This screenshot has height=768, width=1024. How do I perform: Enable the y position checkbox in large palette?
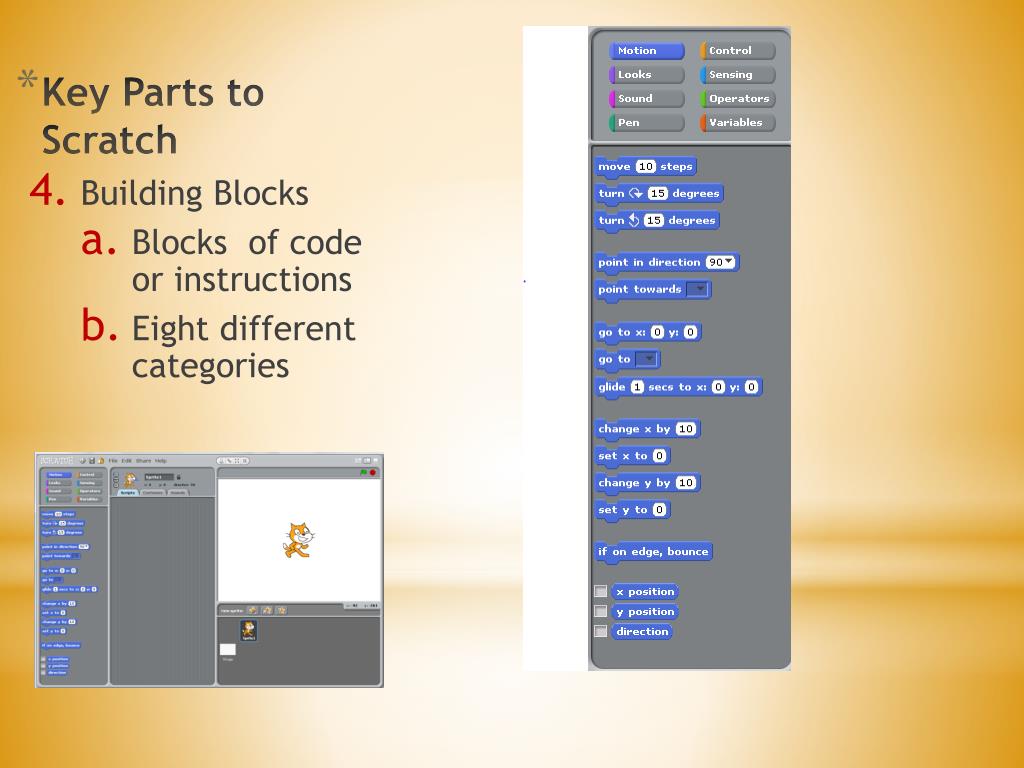pyautogui.click(x=601, y=611)
